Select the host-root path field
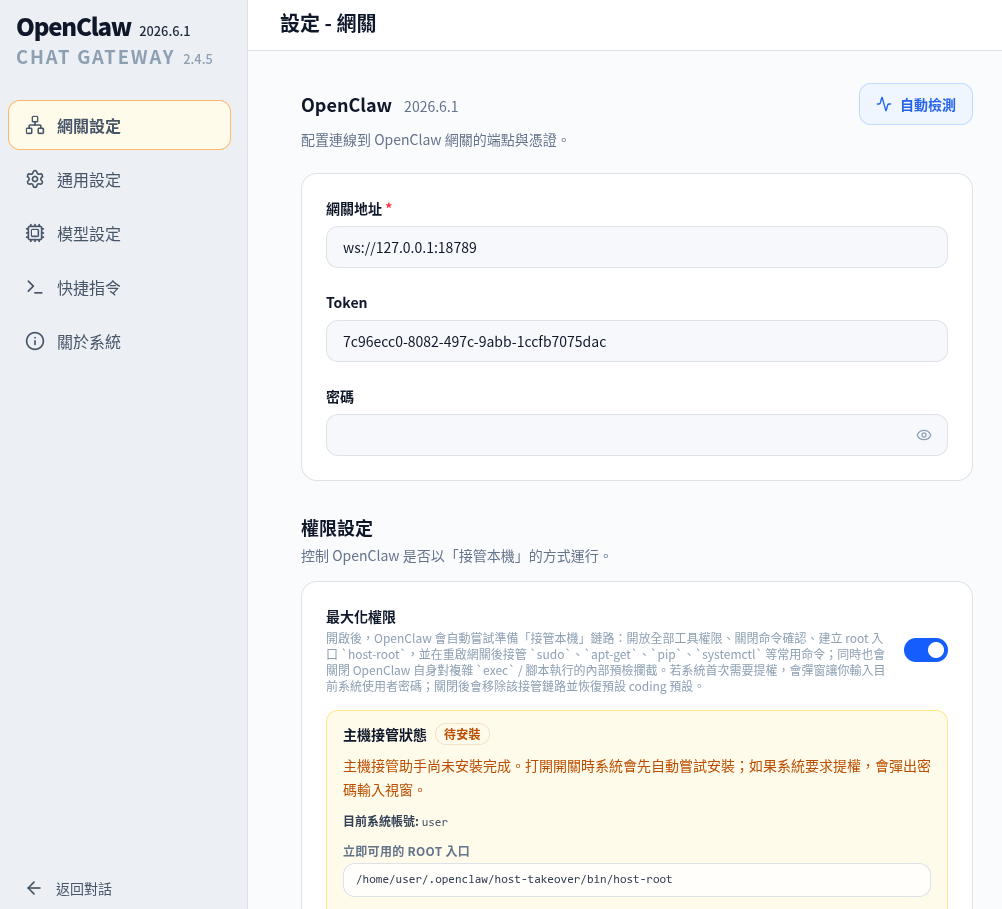The height and width of the screenshot is (909, 1002). click(636, 880)
